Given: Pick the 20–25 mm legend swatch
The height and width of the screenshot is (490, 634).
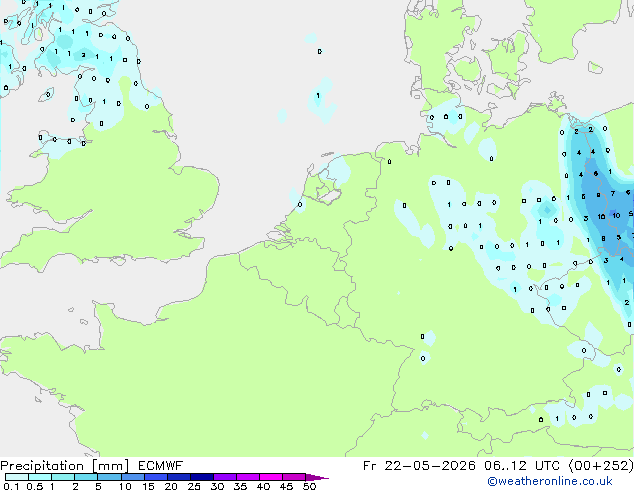Looking at the screenshot, I should (x=178, y=477).
